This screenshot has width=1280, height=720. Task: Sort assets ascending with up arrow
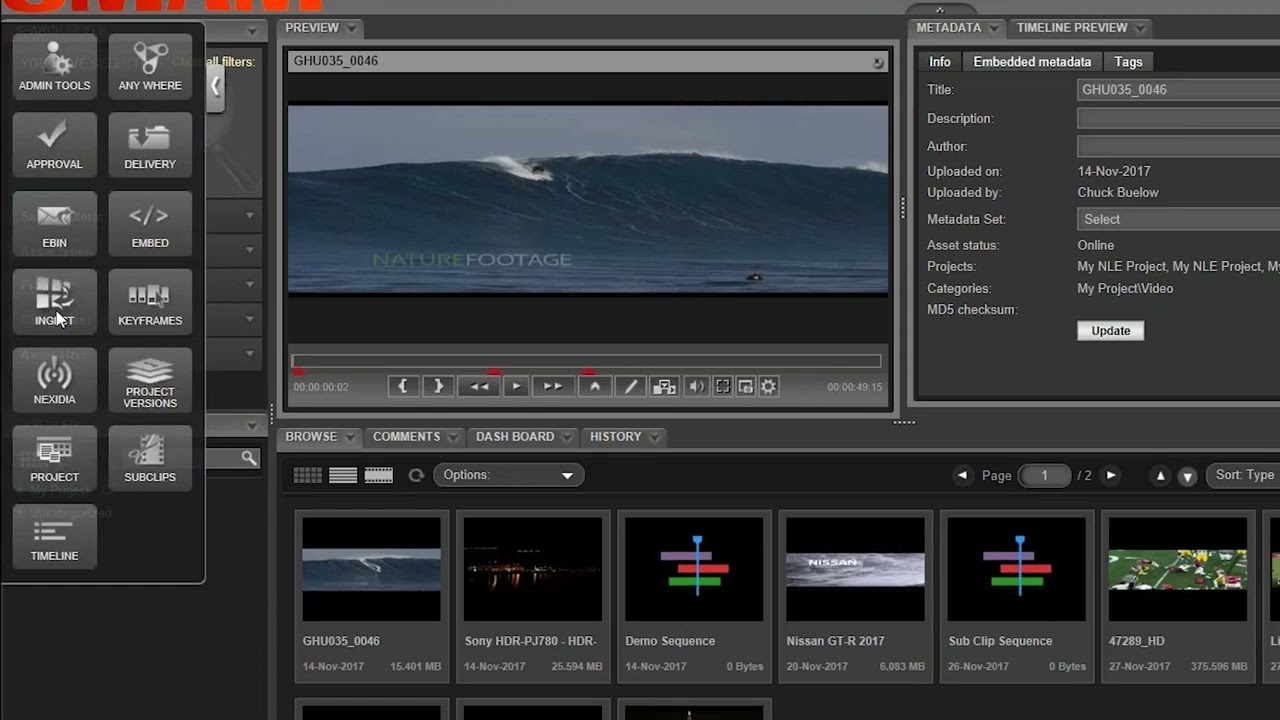tap(1160, 476)
